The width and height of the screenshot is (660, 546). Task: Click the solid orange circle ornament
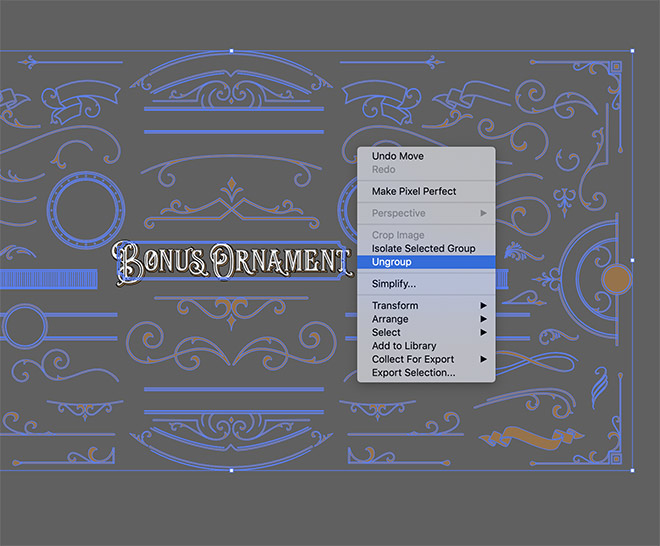point(618,277)
